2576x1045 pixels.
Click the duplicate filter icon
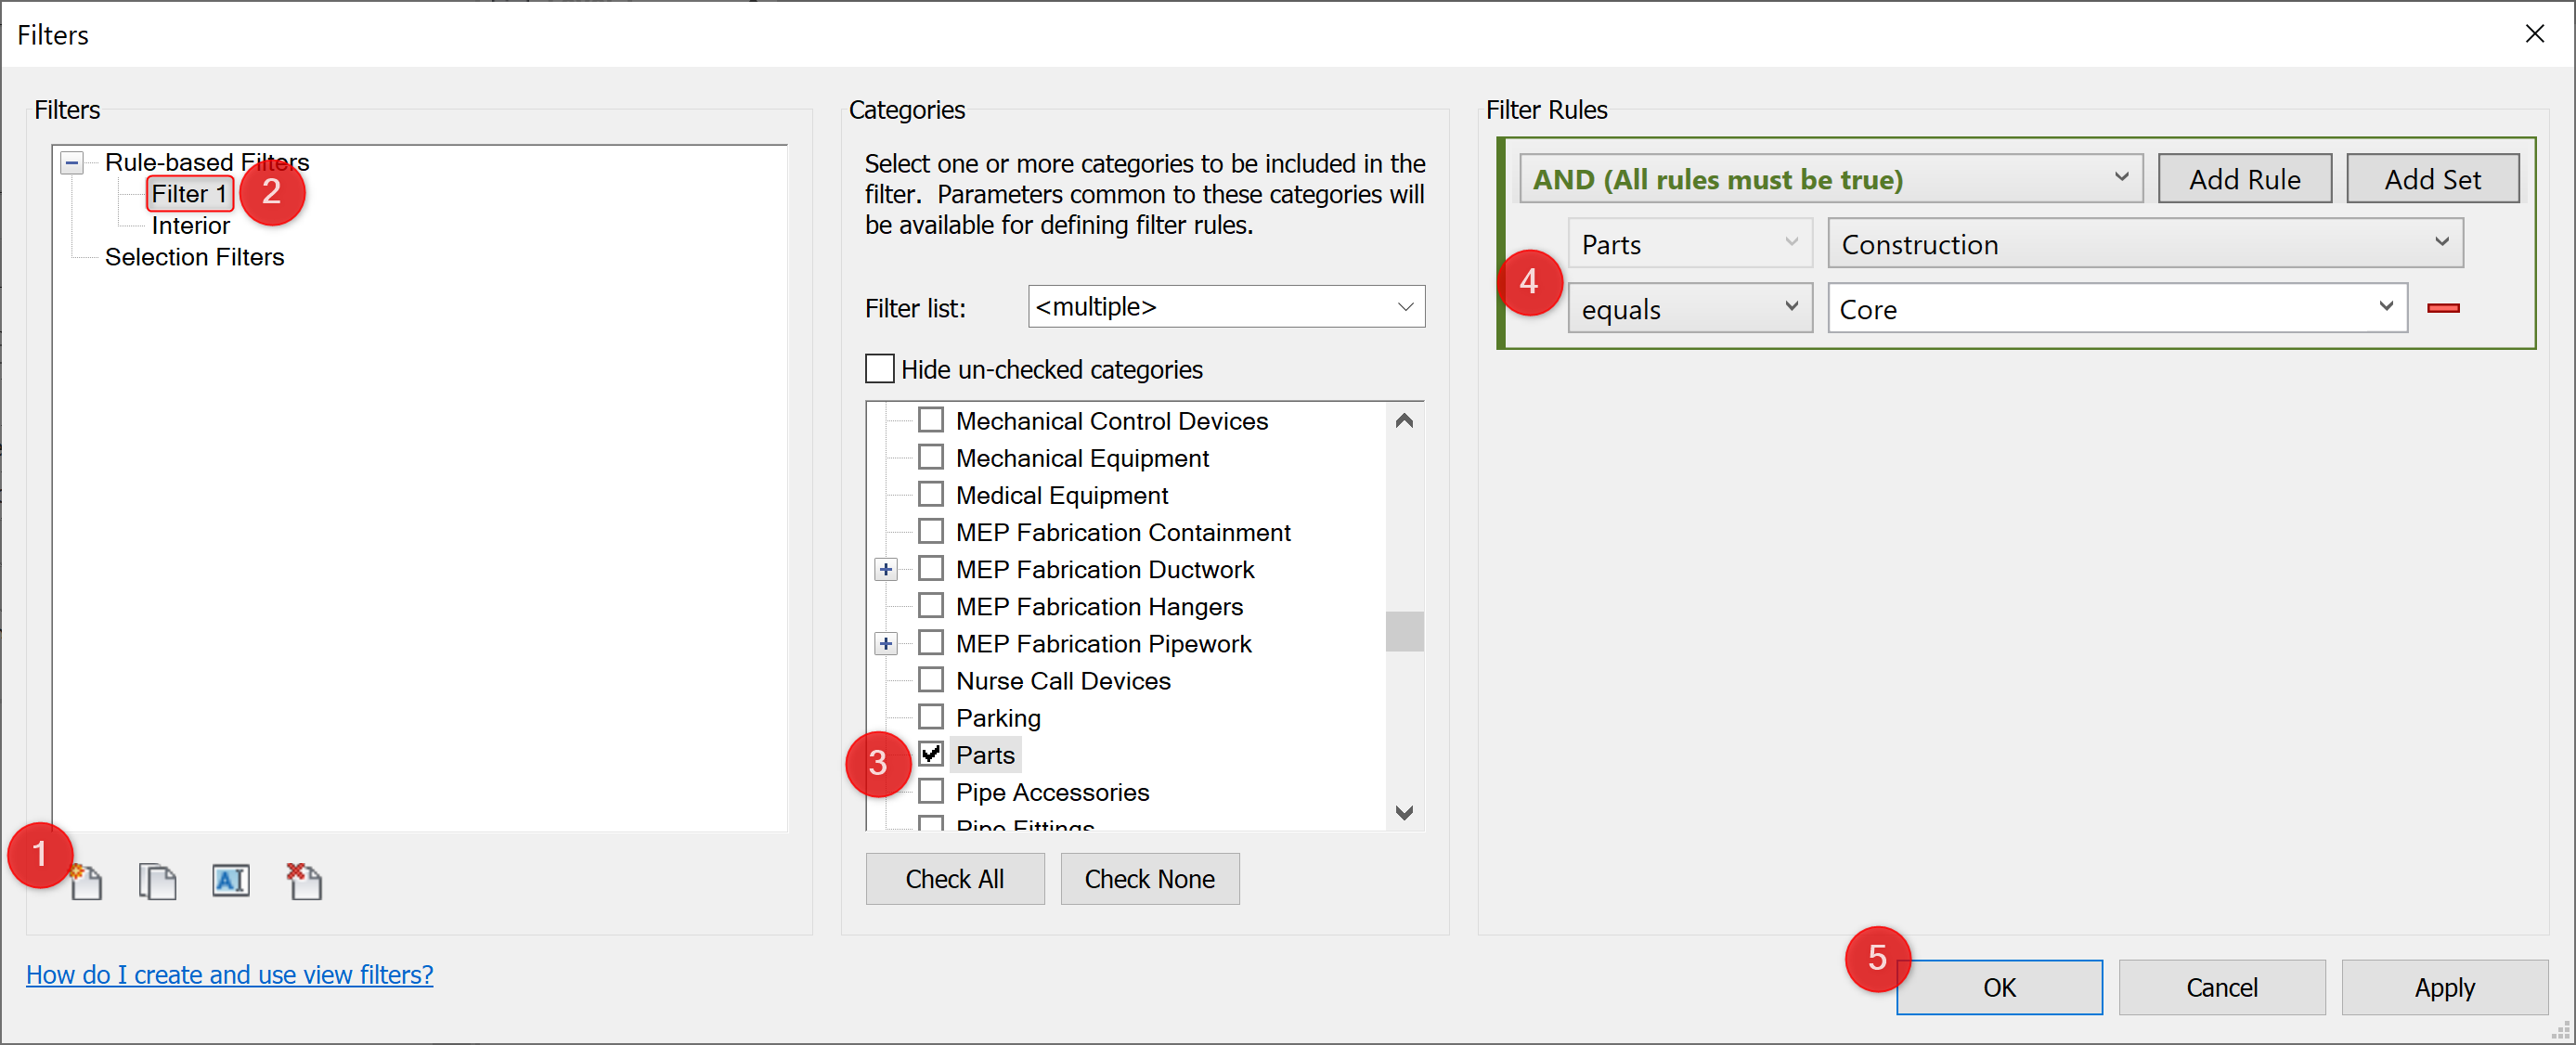coord(158,876)
